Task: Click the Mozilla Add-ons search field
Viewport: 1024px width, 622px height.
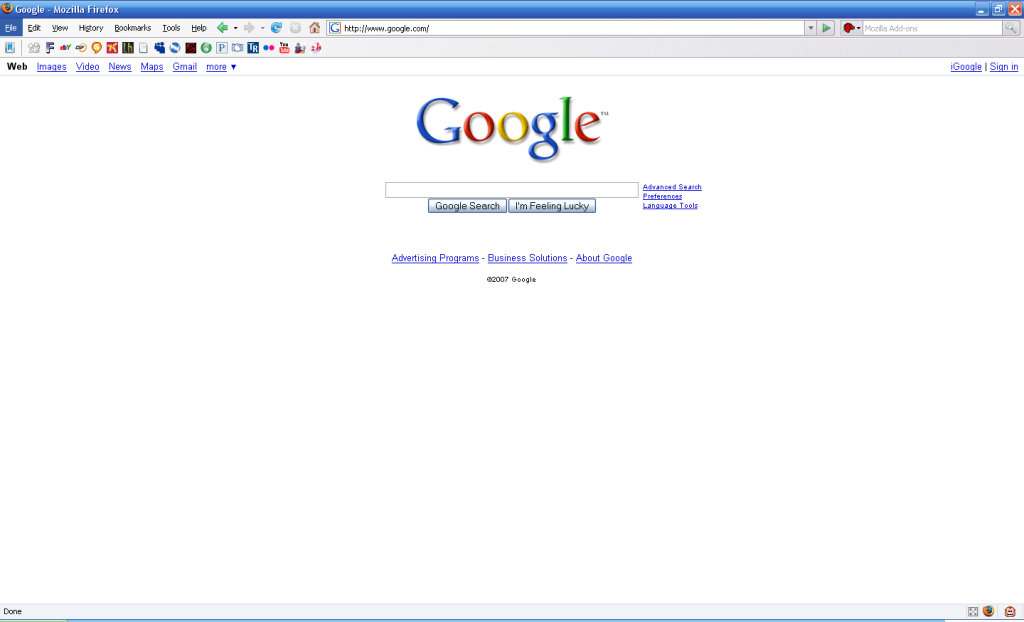Action: click(x=932, y=28)
